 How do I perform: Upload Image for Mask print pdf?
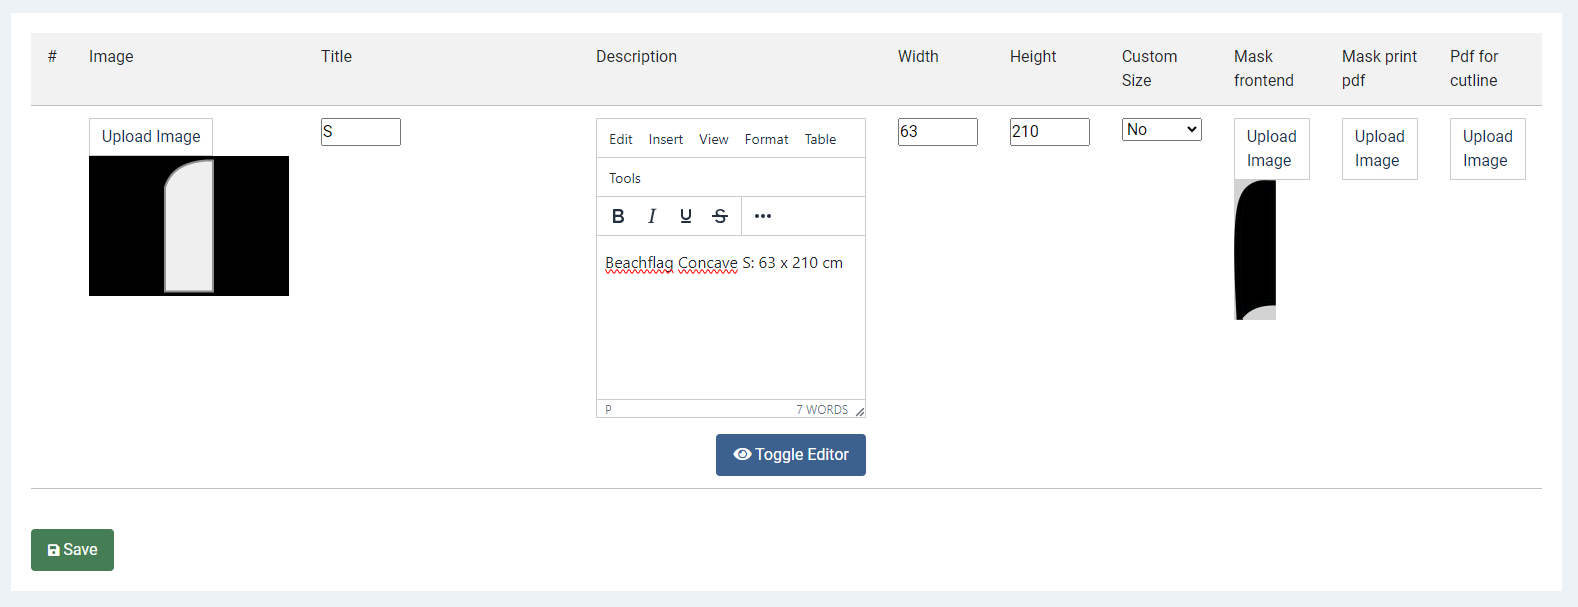(x=1380, y=149)
